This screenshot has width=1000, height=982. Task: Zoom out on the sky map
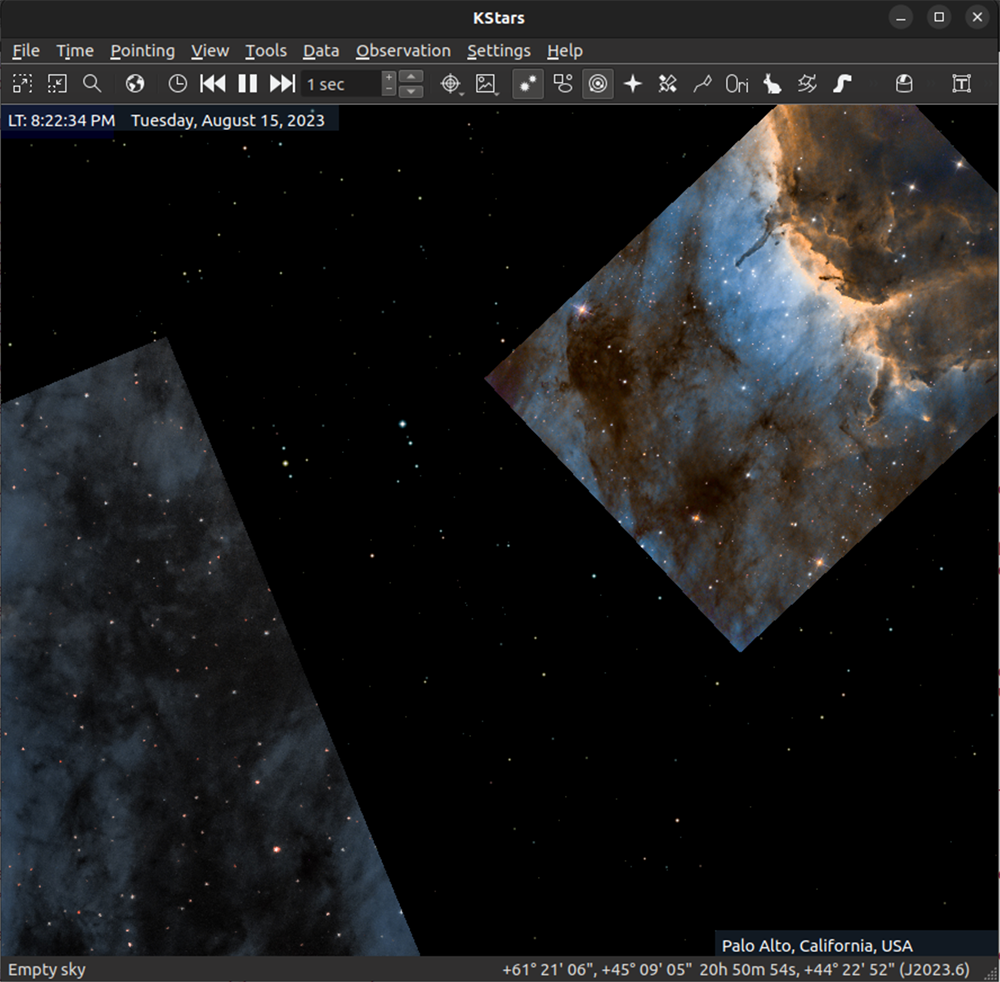coord(57,84)
